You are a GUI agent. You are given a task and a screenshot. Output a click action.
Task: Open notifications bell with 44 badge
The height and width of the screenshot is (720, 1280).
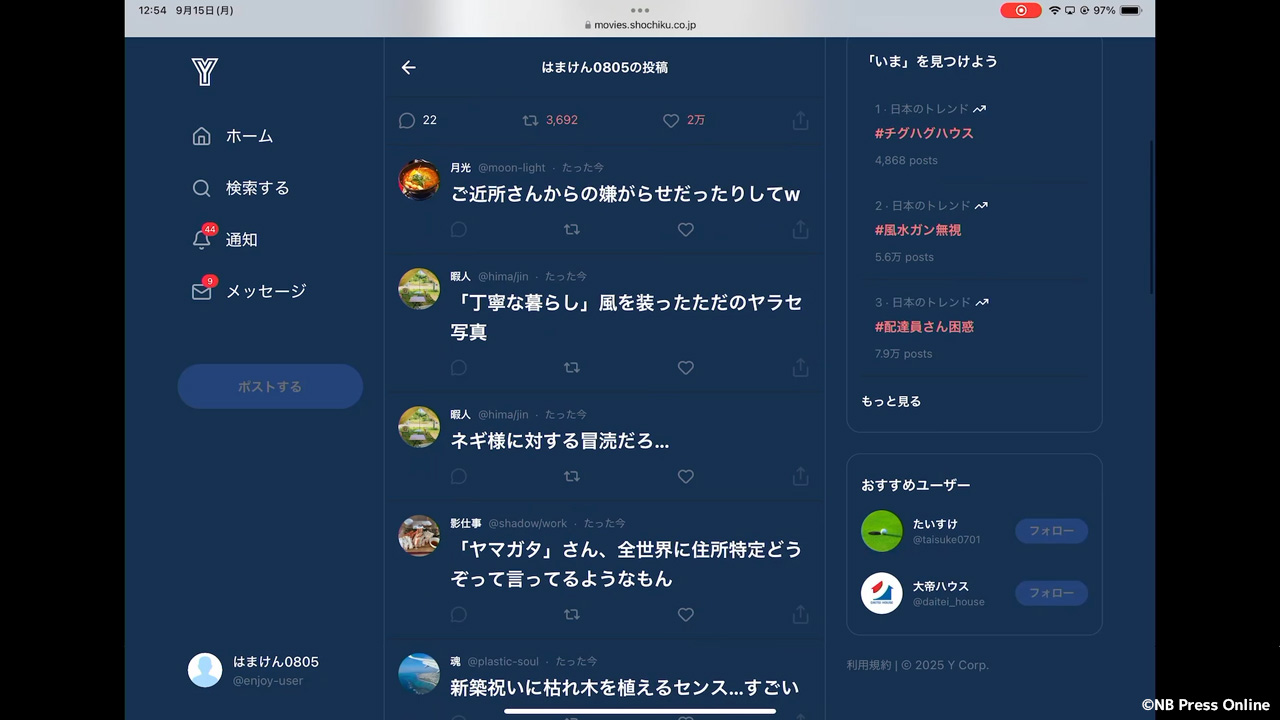point(203,239)
